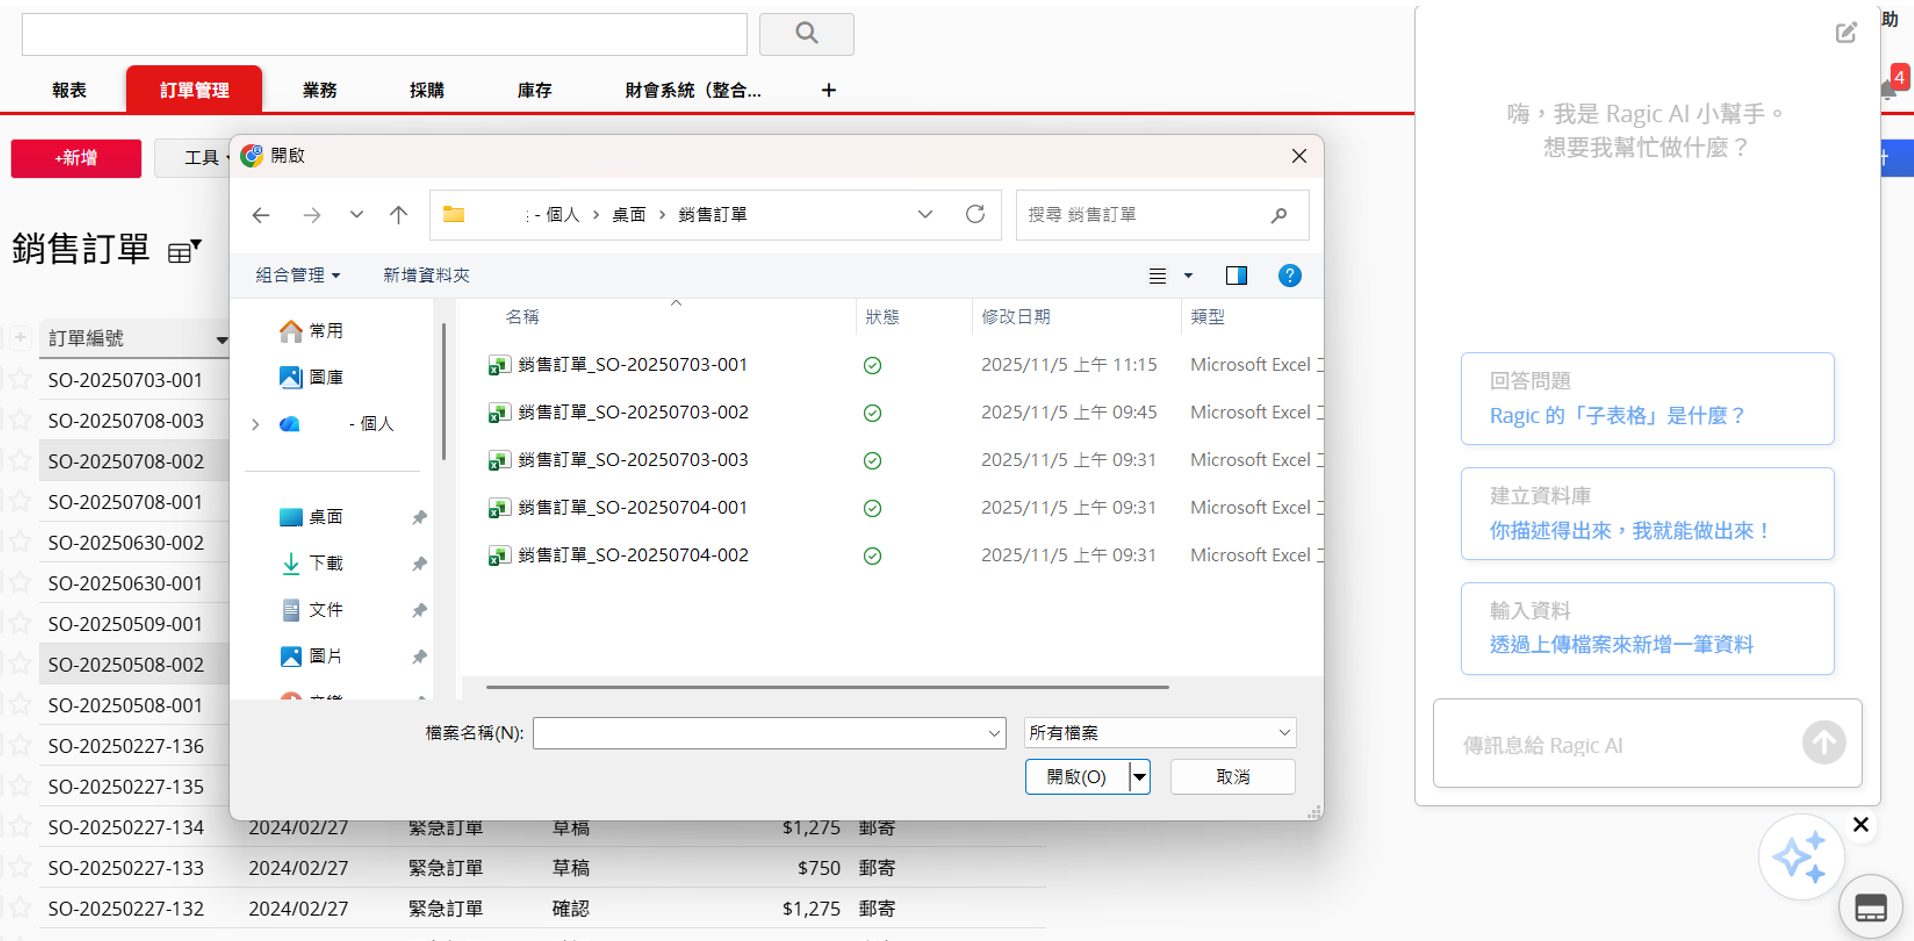Click the red +新增 button
The height and width of the screenshot is (941, 1914).
[x=76, y=158]
